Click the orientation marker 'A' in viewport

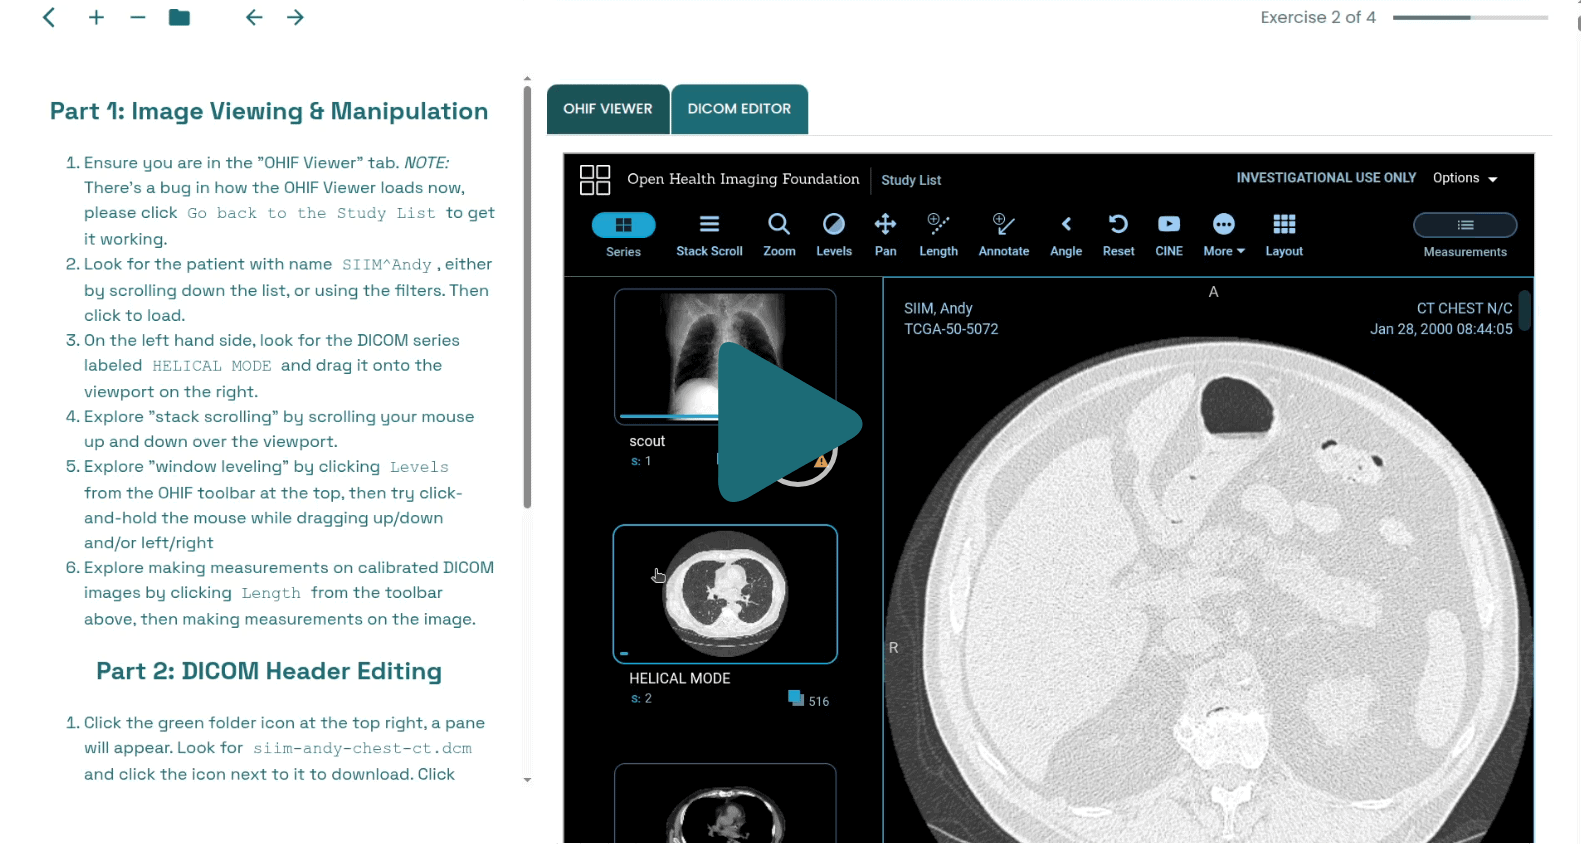(1213, 292)
